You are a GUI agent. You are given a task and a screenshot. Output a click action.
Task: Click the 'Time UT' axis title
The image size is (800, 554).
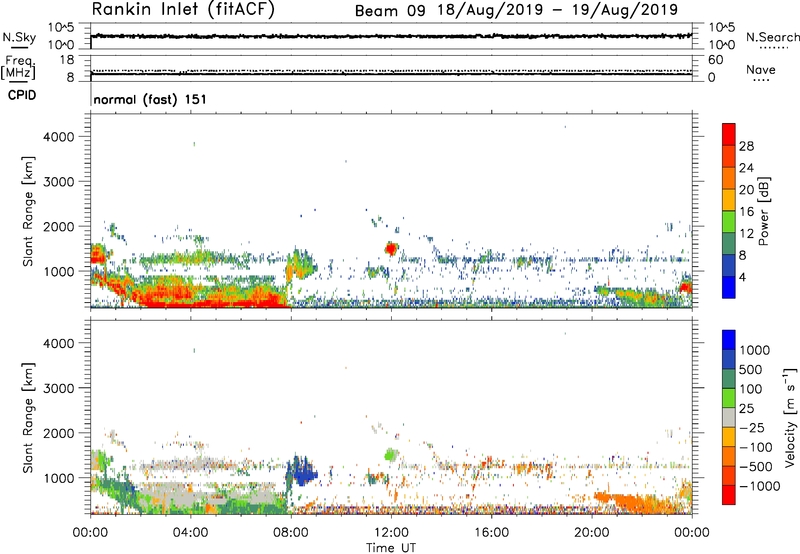[x=391, y=548]
